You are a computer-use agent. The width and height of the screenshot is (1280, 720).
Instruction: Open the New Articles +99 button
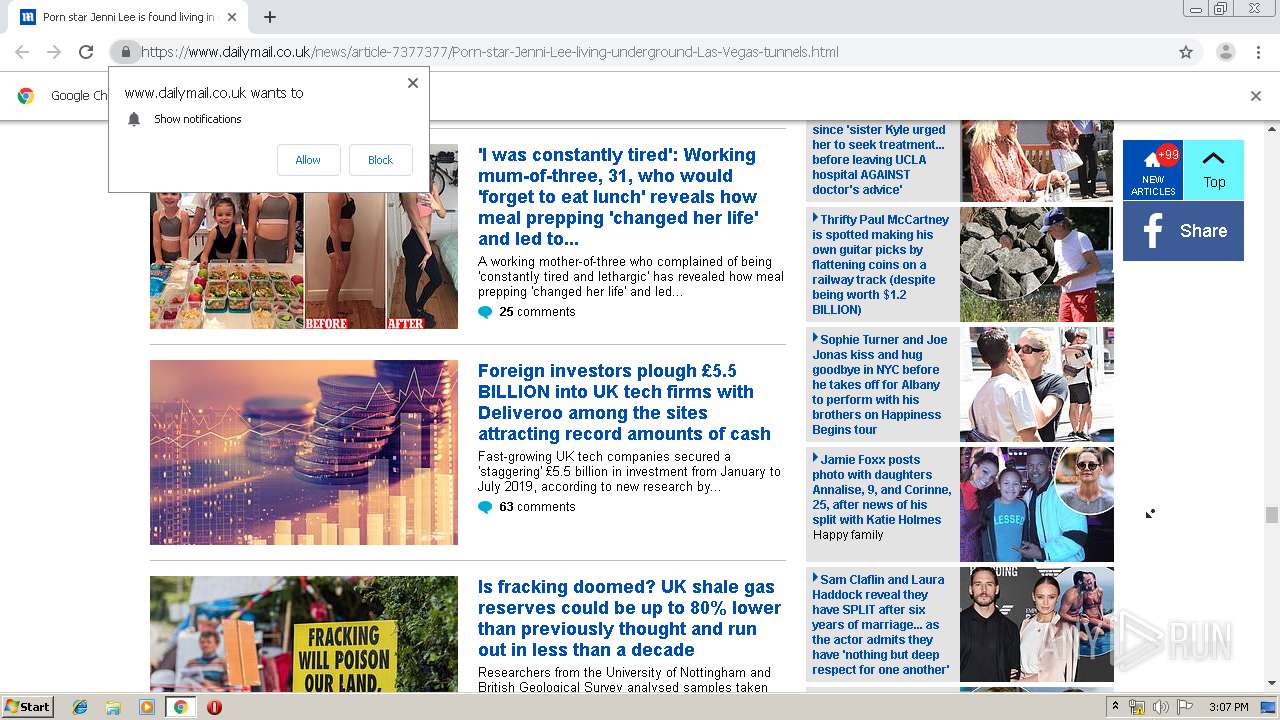pyautogui.click(x=1153, y=170)
